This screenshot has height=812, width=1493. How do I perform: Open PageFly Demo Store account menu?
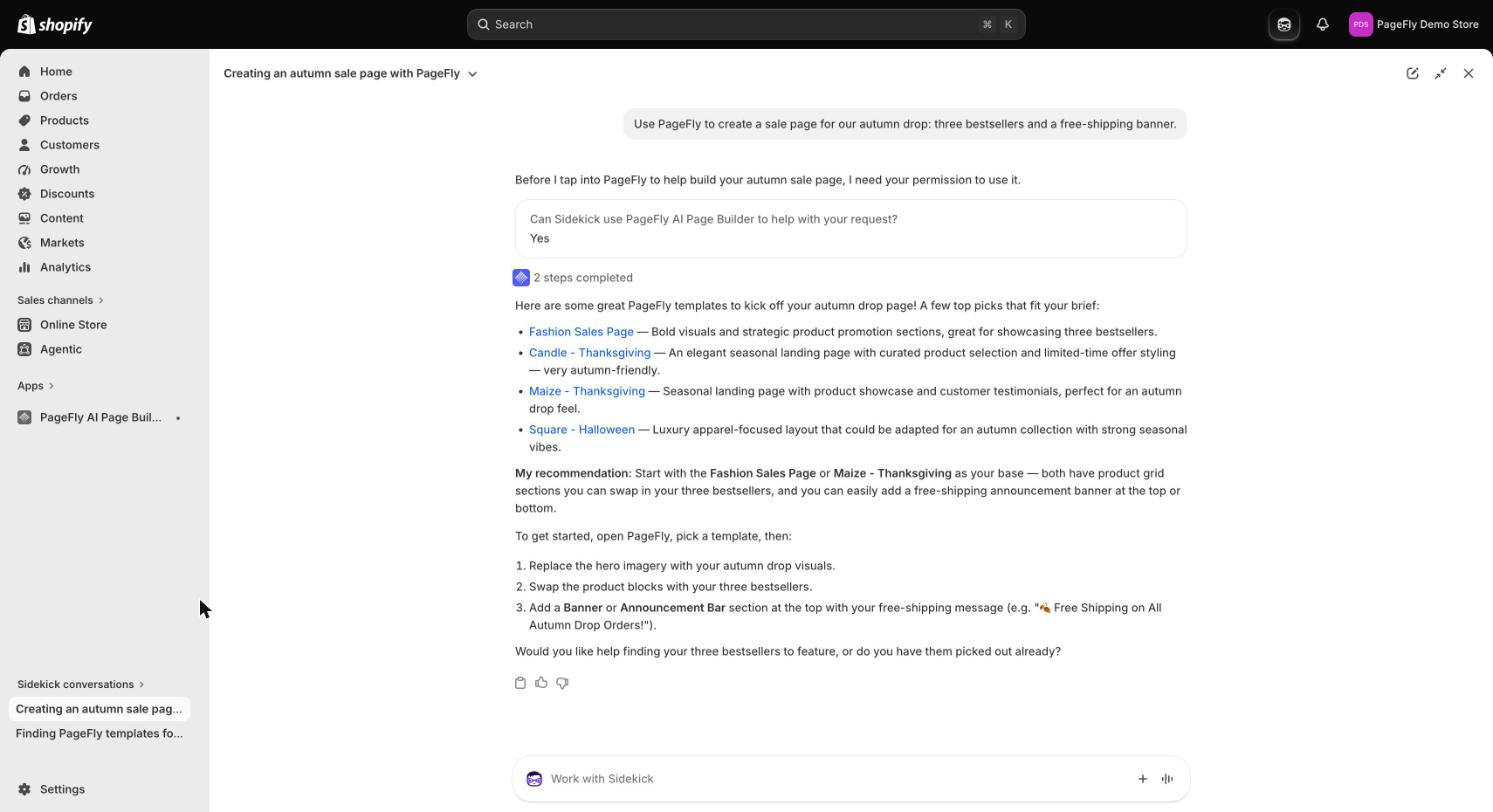click(x=1413, y=24)
